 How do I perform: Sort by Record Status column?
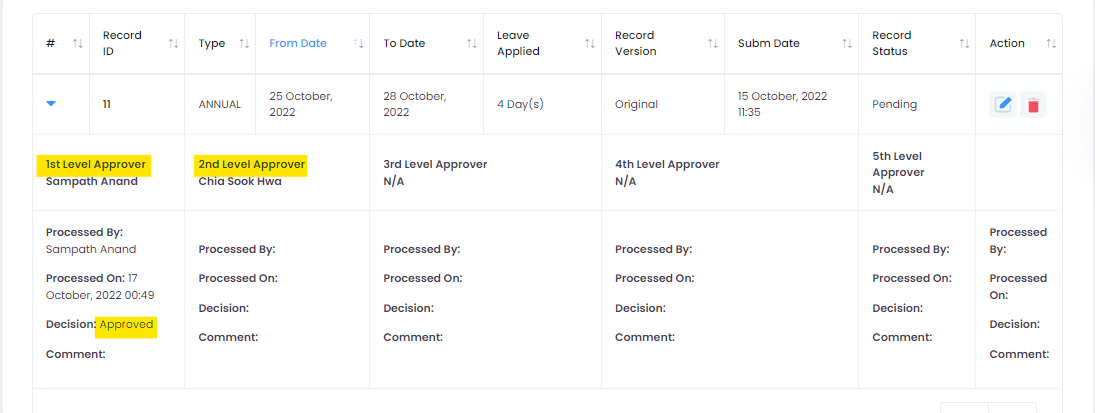[x=964, y=43]
